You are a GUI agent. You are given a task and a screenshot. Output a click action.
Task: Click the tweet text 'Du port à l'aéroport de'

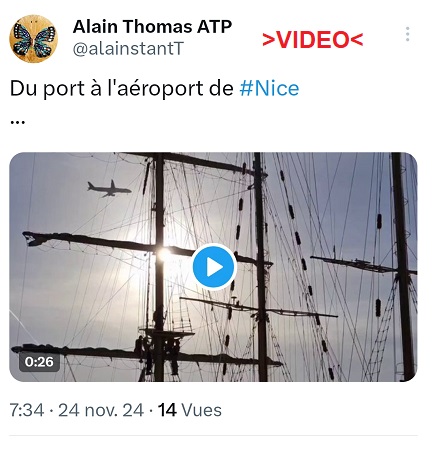122,88
